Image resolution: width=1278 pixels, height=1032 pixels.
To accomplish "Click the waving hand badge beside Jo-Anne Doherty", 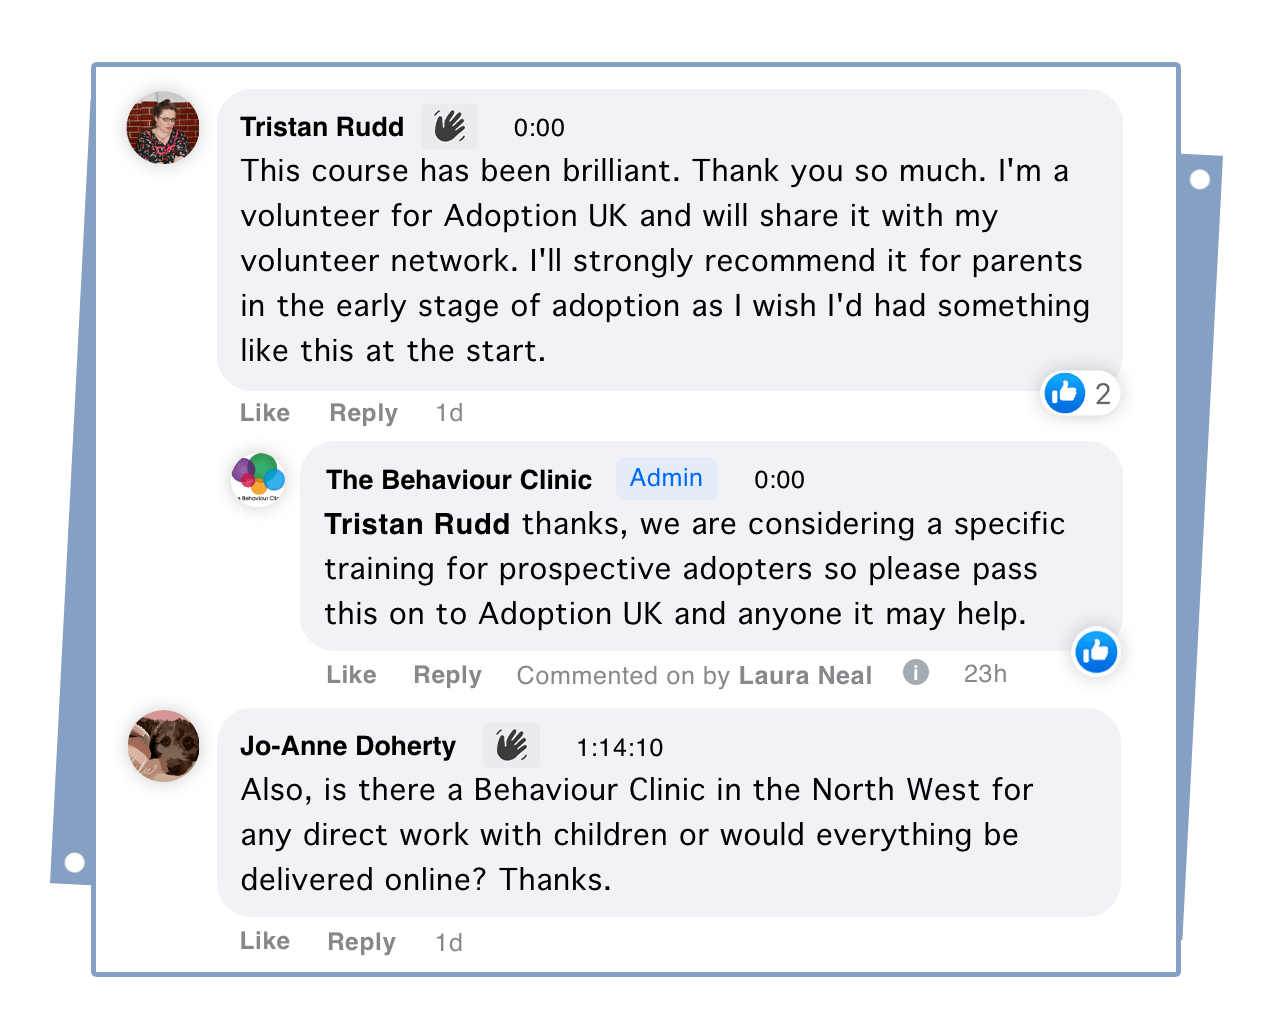I will click(x=511, y=746).
